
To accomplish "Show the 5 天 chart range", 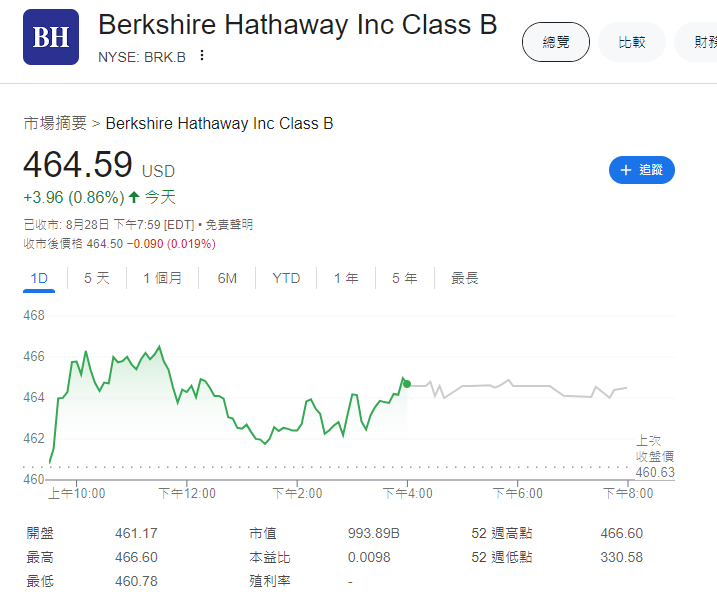I will [x=97, y=278].
